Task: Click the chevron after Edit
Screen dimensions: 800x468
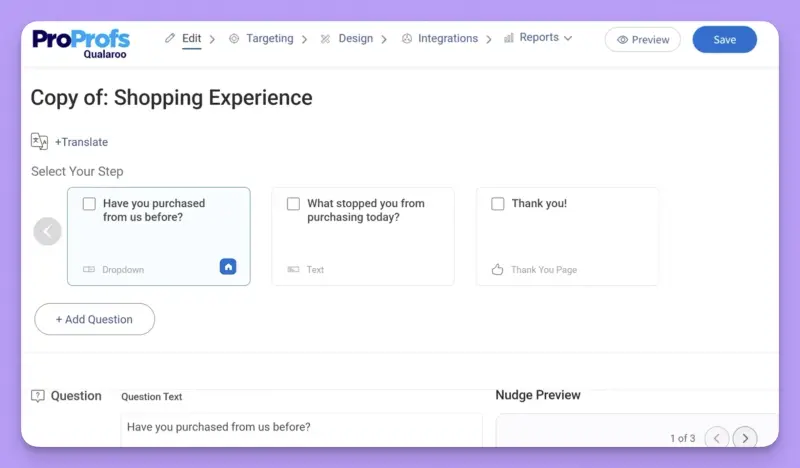Action: click(x=212, y=39)
